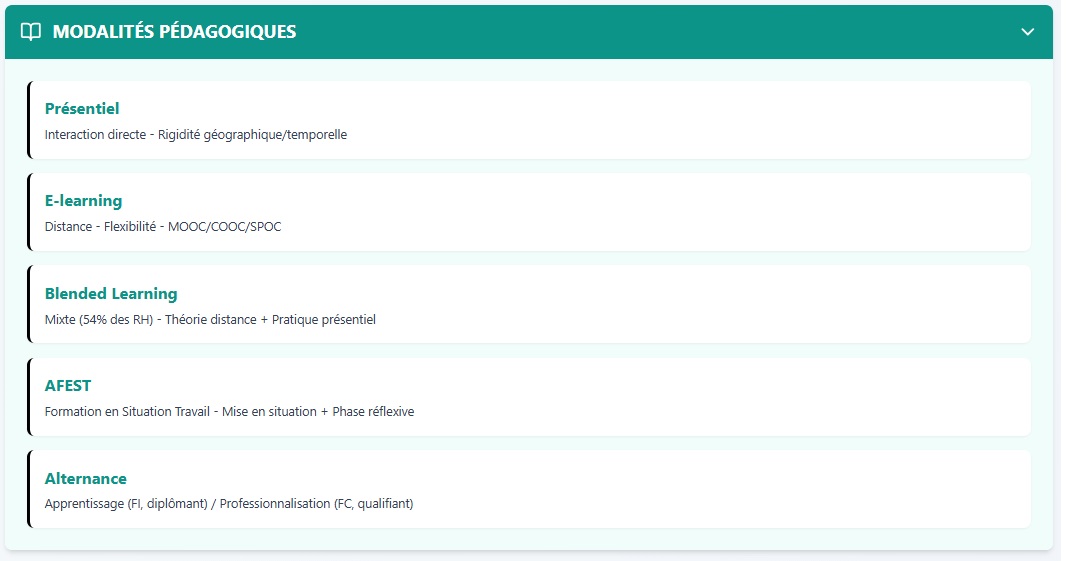Click "Formation en Situation Travail" description line
This screenshot has height=561, width=1067.
(x=229, y=411)
